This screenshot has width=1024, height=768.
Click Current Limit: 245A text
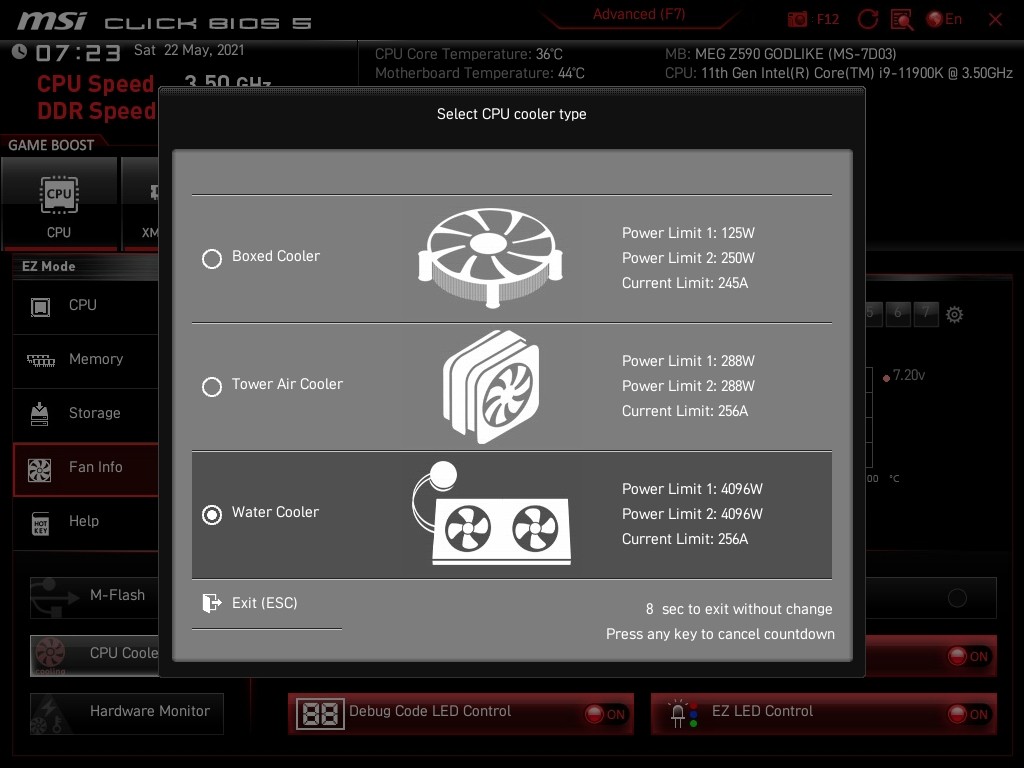[x=684, y=283]
